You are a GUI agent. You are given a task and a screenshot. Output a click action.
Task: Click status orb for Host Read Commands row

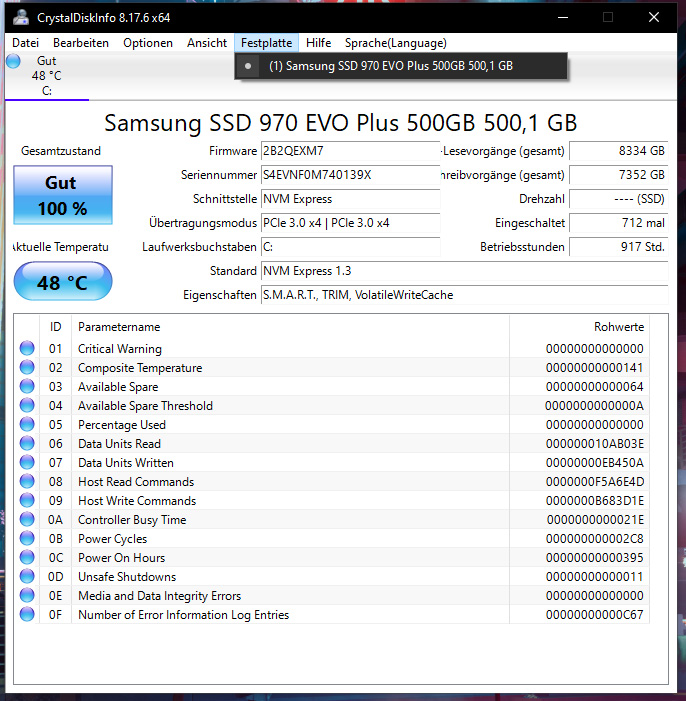coord(27,481)
